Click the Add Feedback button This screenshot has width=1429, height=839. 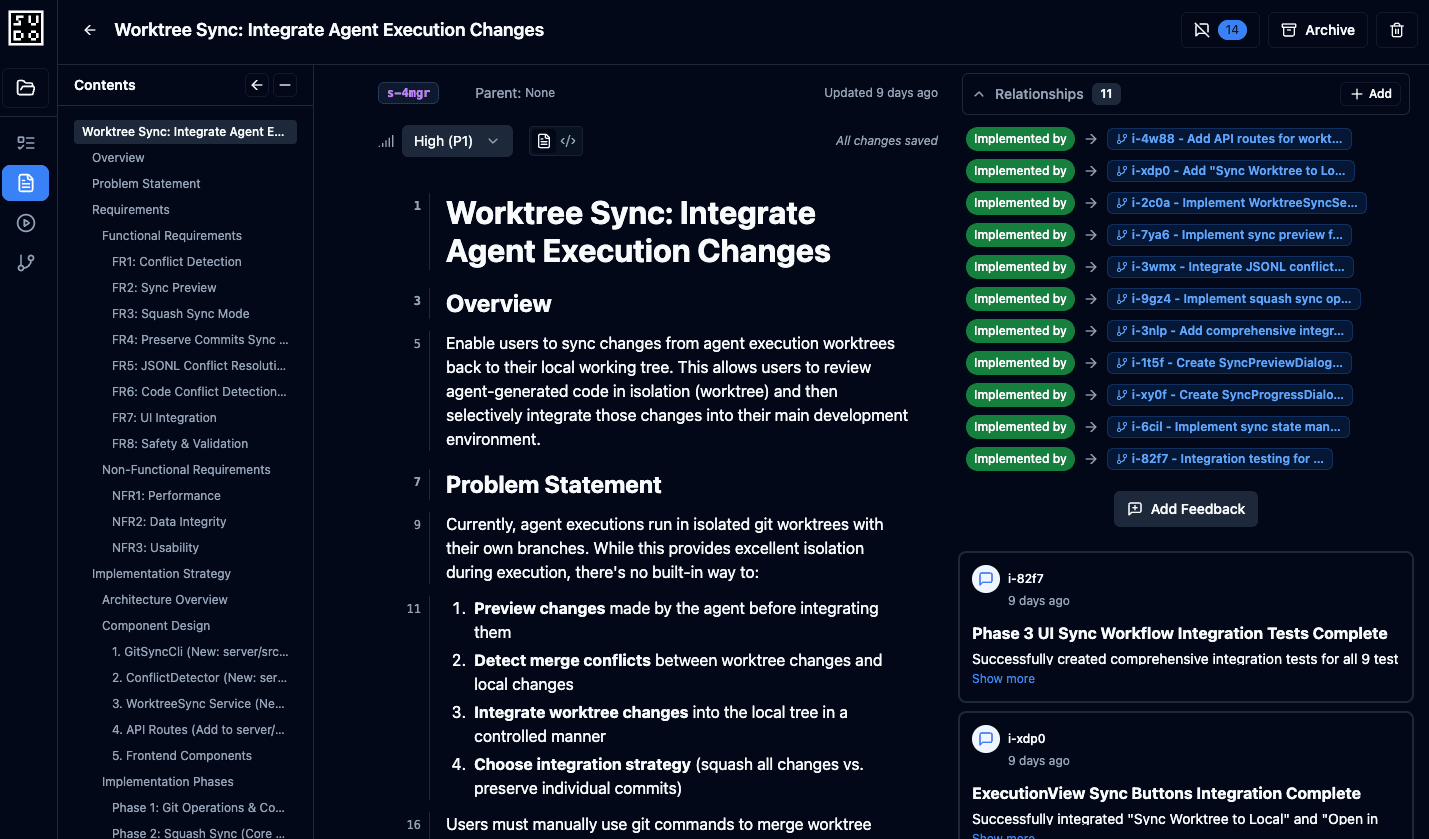(x=1186, y=509)
